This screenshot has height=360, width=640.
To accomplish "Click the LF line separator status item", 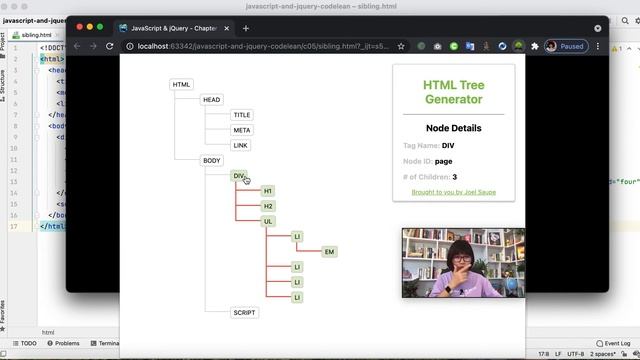I will [x=558, y=354].
